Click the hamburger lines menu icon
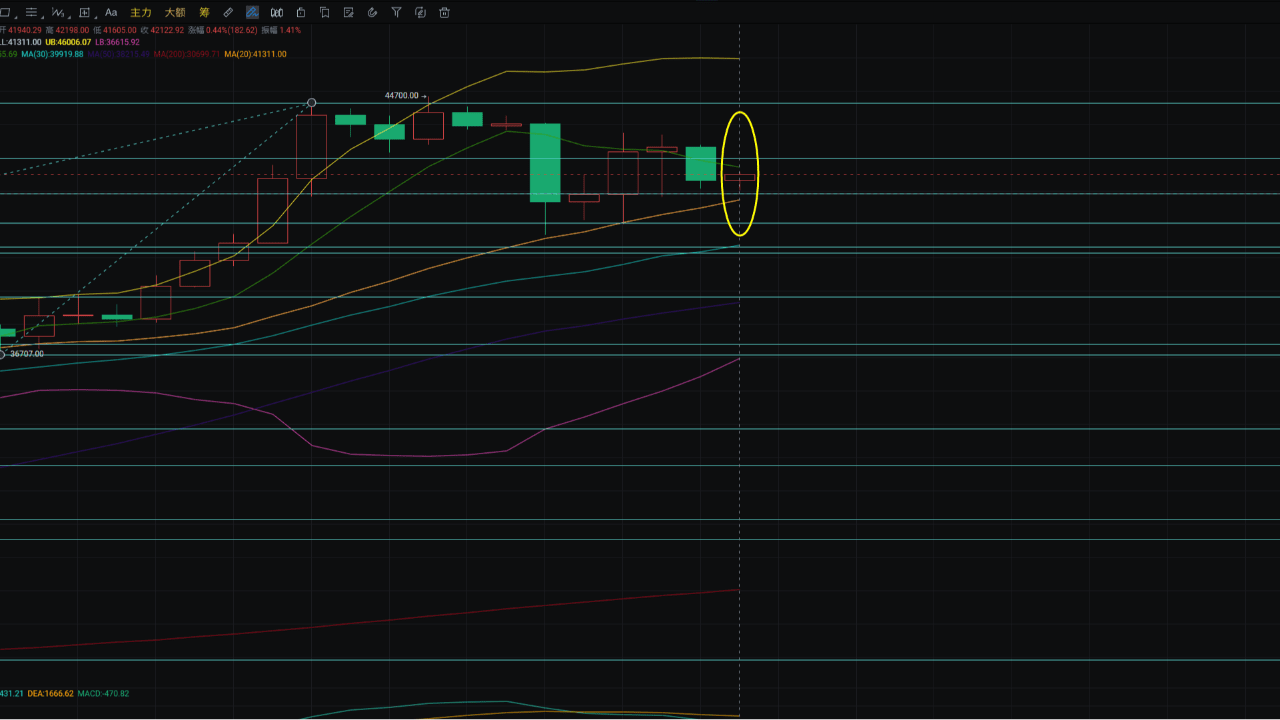Image resolution: width=1280 pixels, height=720 pixels. pyautogui.click(x=32, y=12)
